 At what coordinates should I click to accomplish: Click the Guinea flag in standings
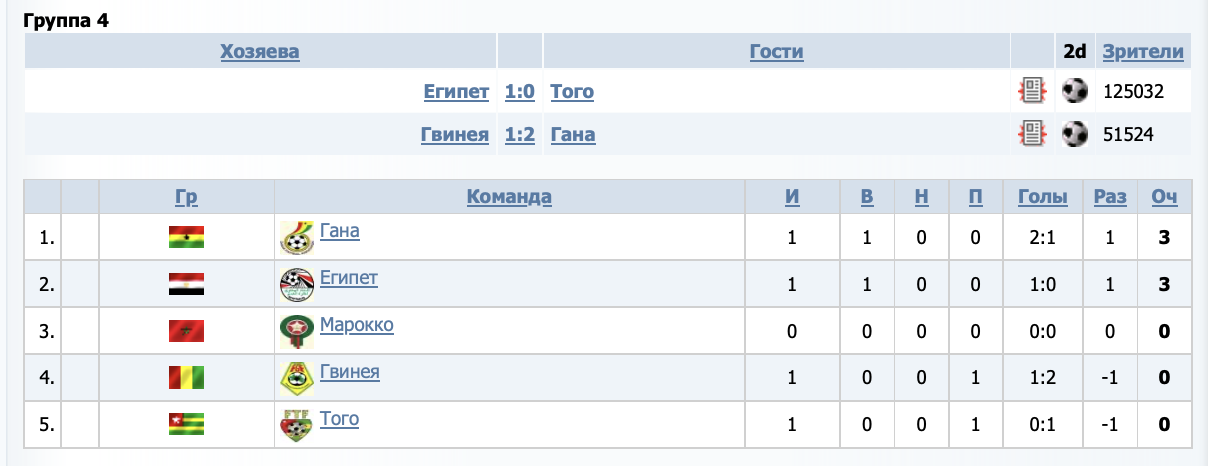[x=186, y=378]
